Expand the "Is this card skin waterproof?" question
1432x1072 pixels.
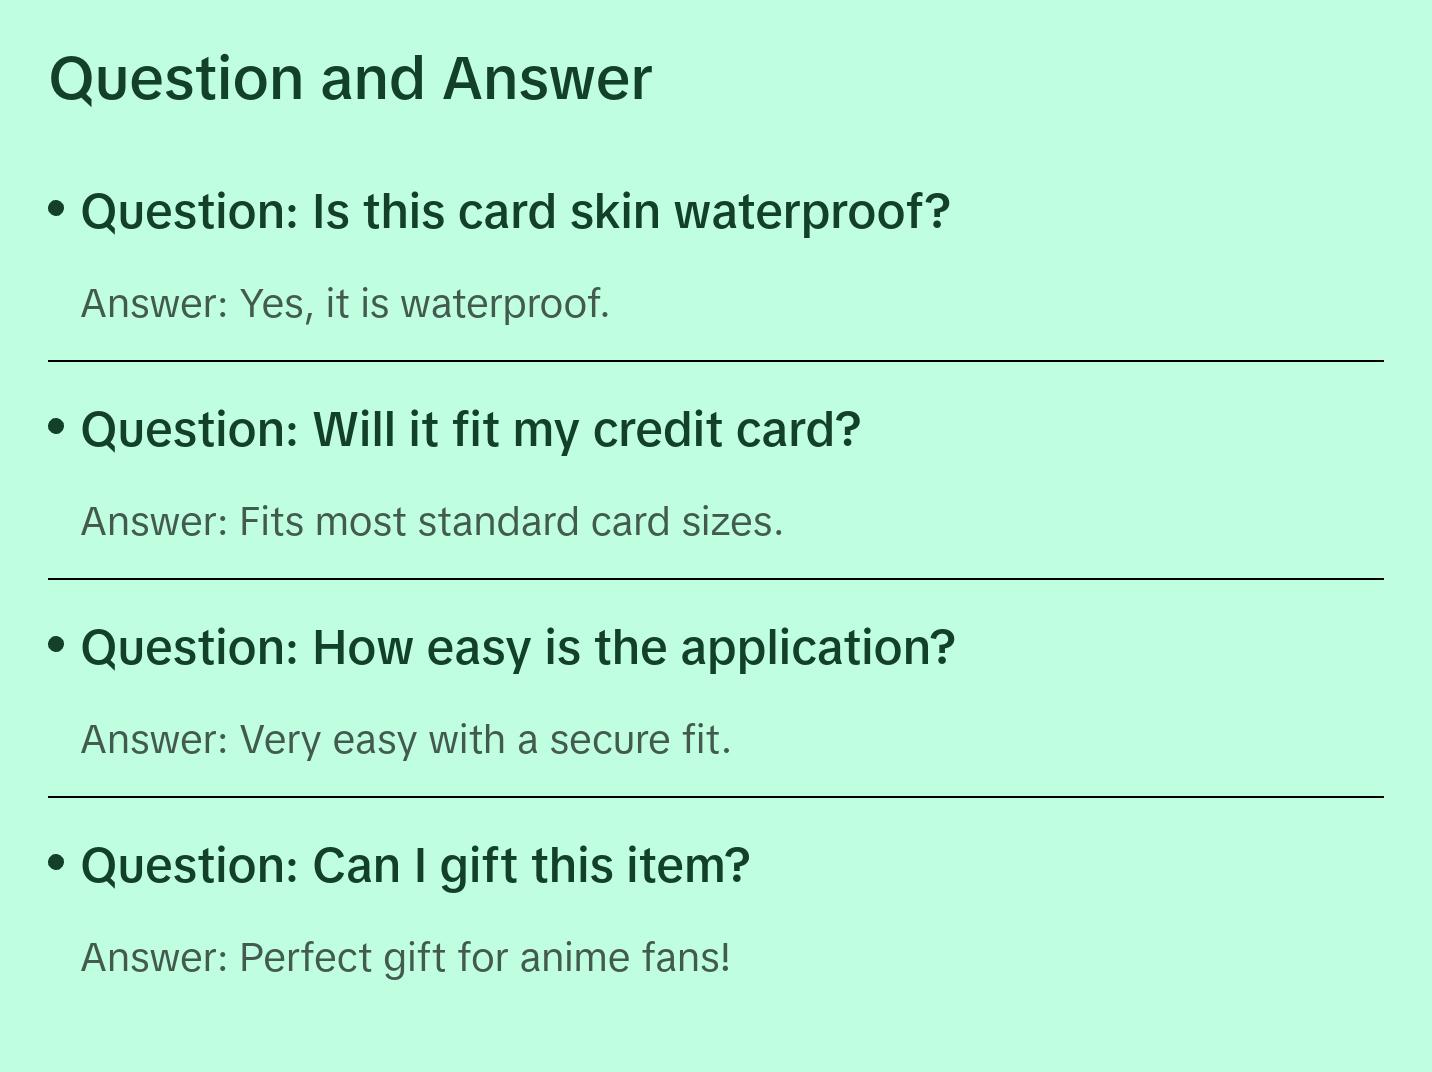click(x=630, y=212)
